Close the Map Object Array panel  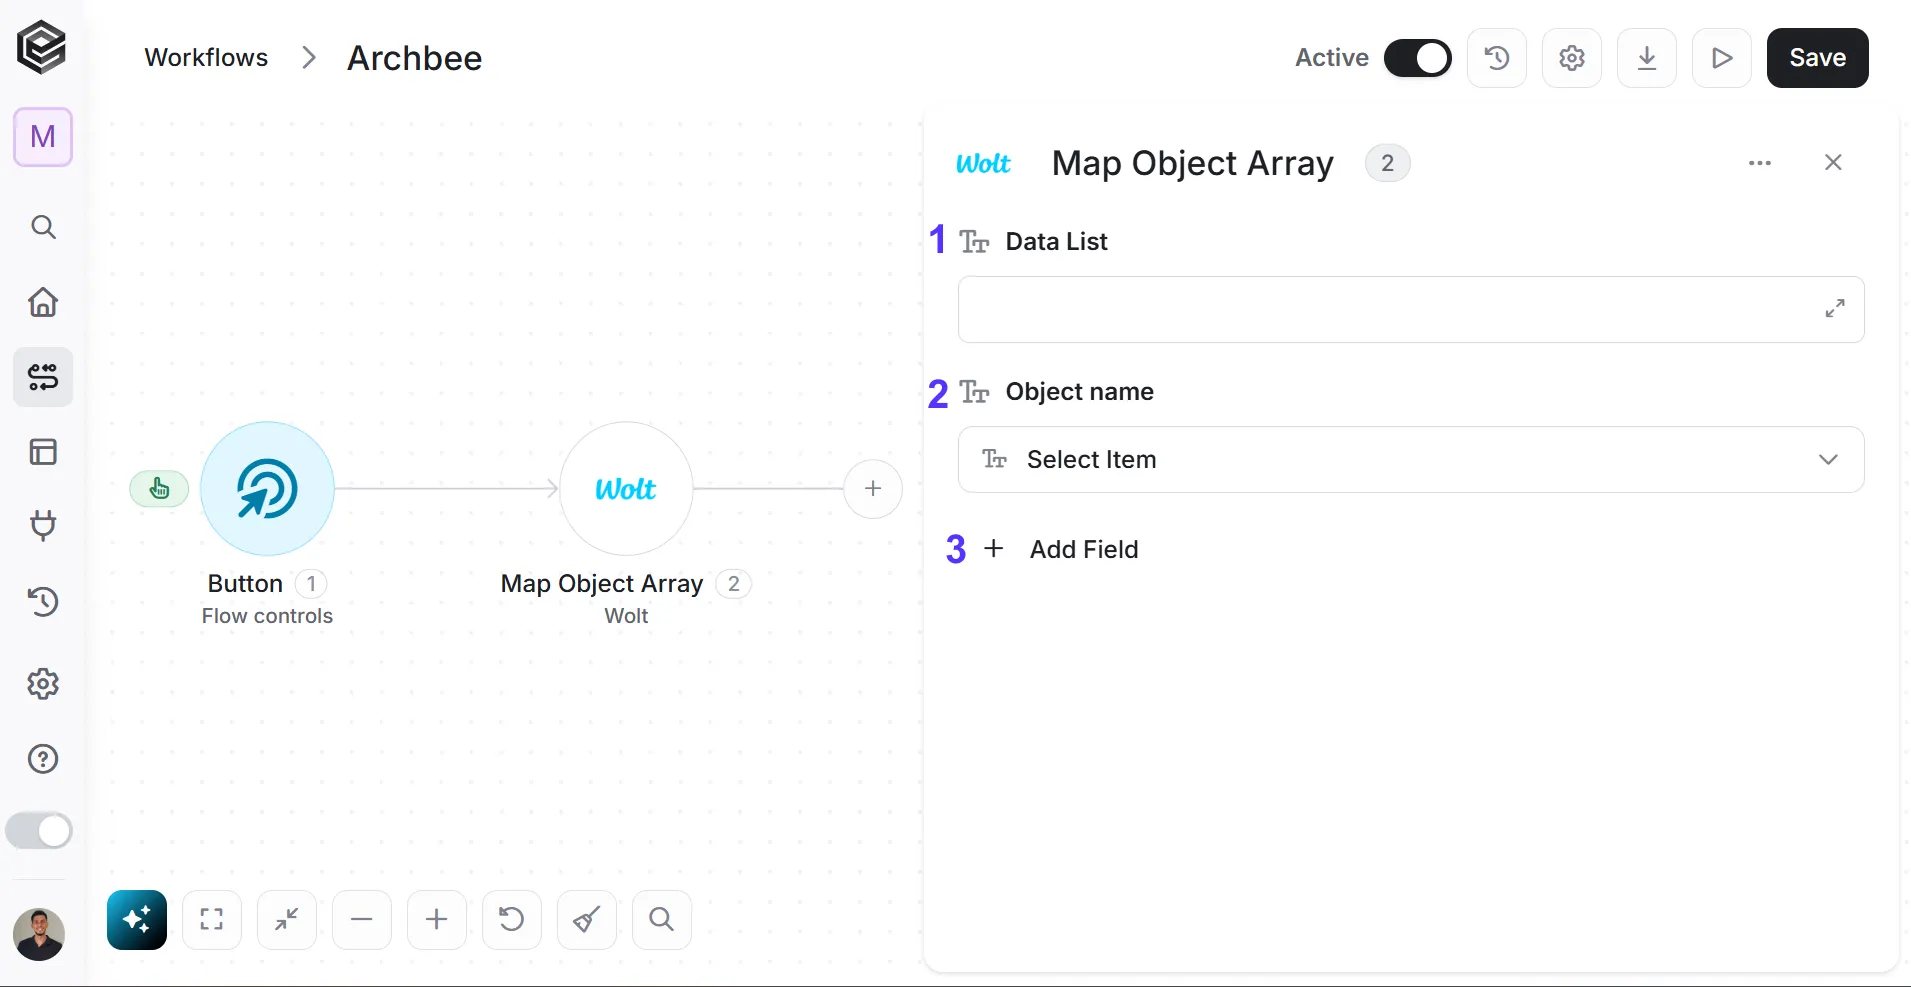[1833, 163]
